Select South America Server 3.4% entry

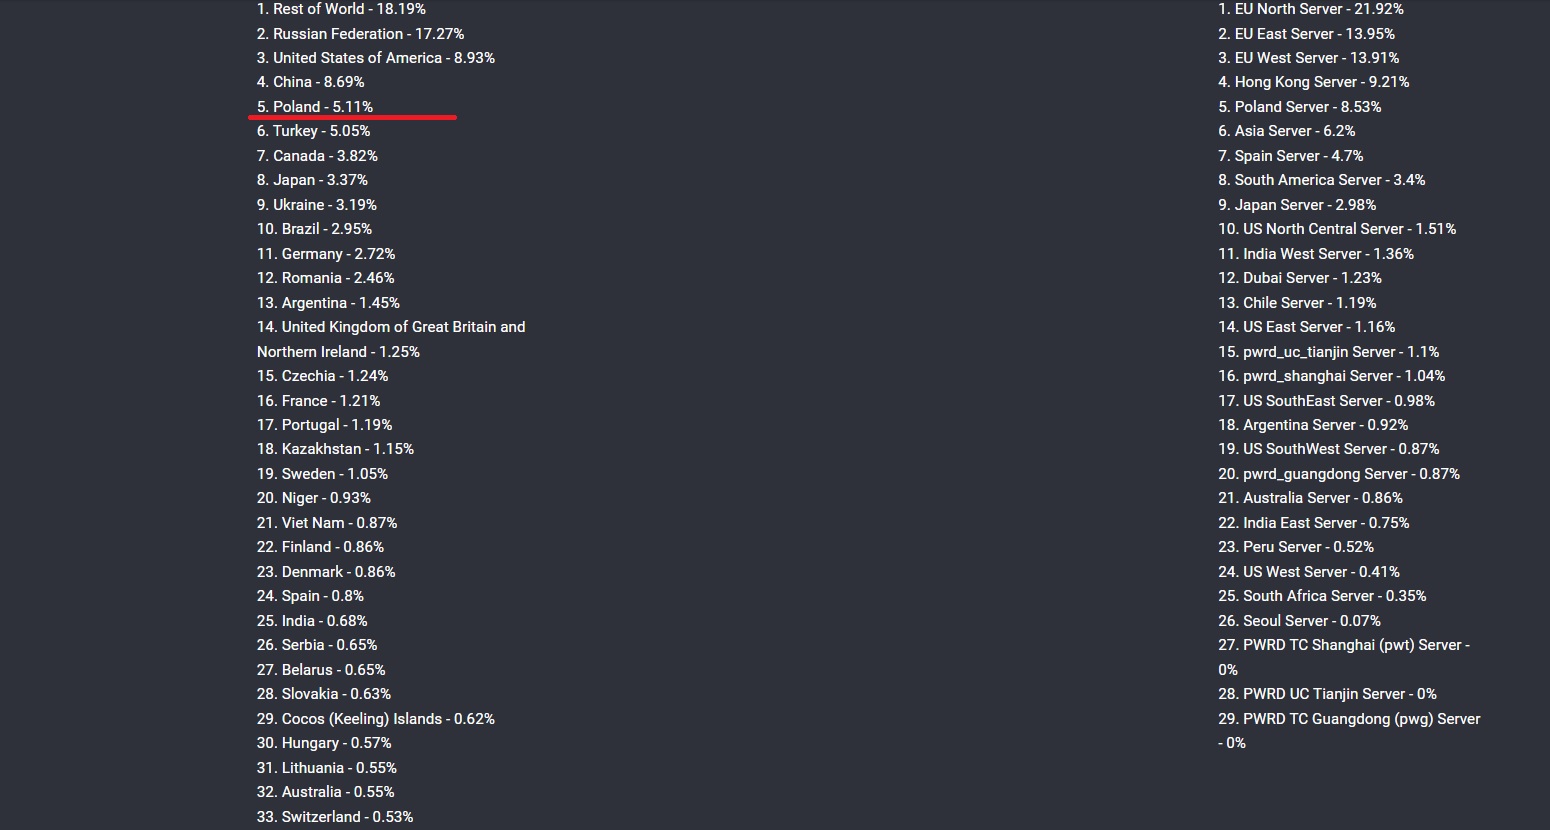pyautogui.click(x=1321, y=180)
